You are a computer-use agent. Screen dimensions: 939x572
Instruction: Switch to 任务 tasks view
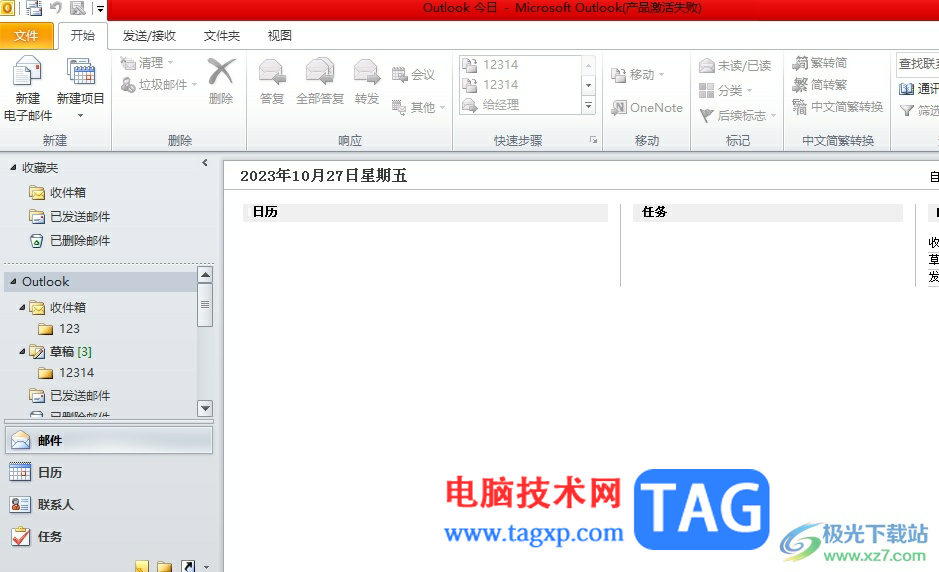pyautogui.click(x=109, y=537)
